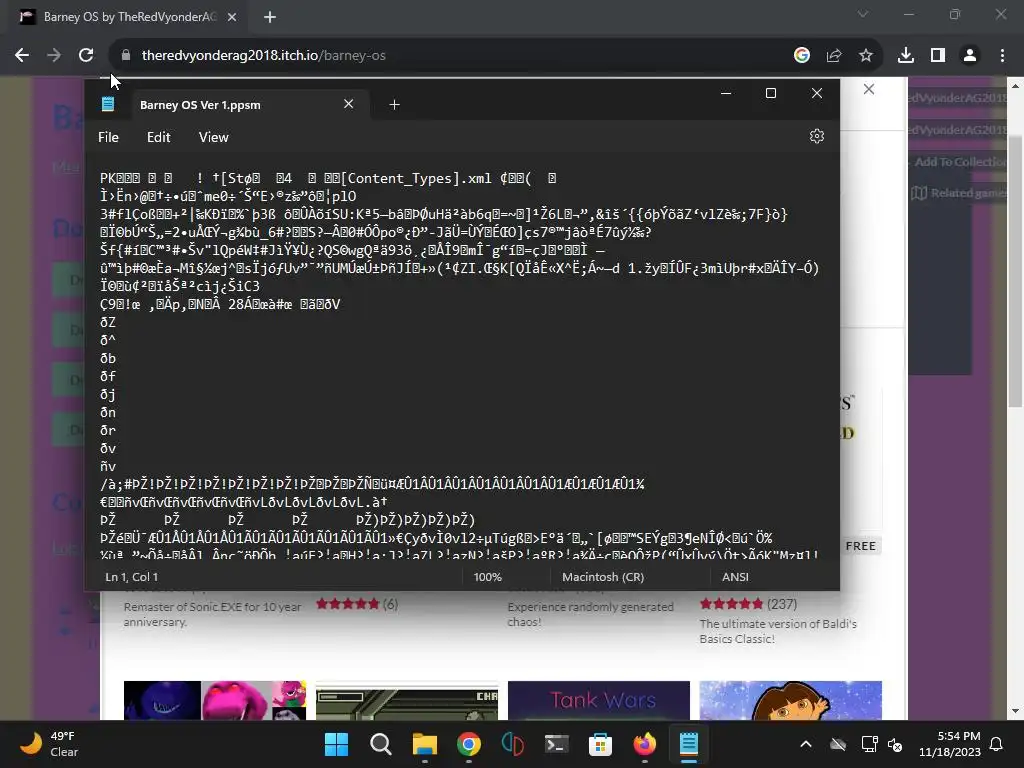The width and height of the screenshot is (1024, 768).
Task: Click the 100% zoom status entry
Action: [487, 577]
